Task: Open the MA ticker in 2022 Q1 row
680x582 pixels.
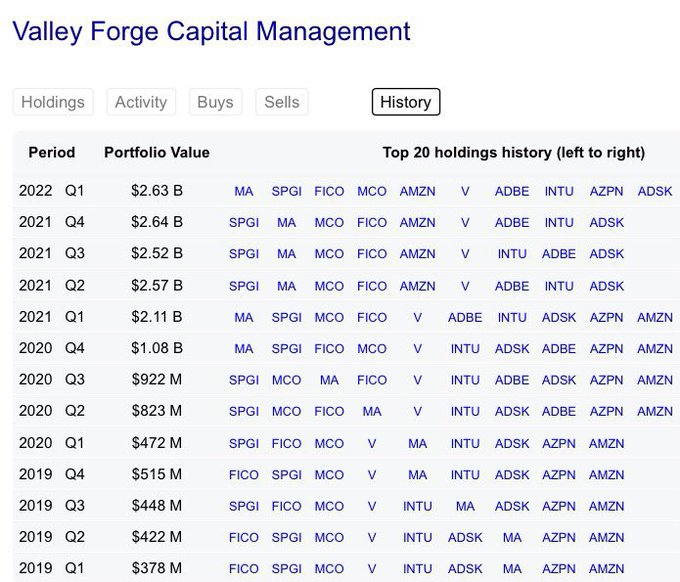Action: point(244,191)
